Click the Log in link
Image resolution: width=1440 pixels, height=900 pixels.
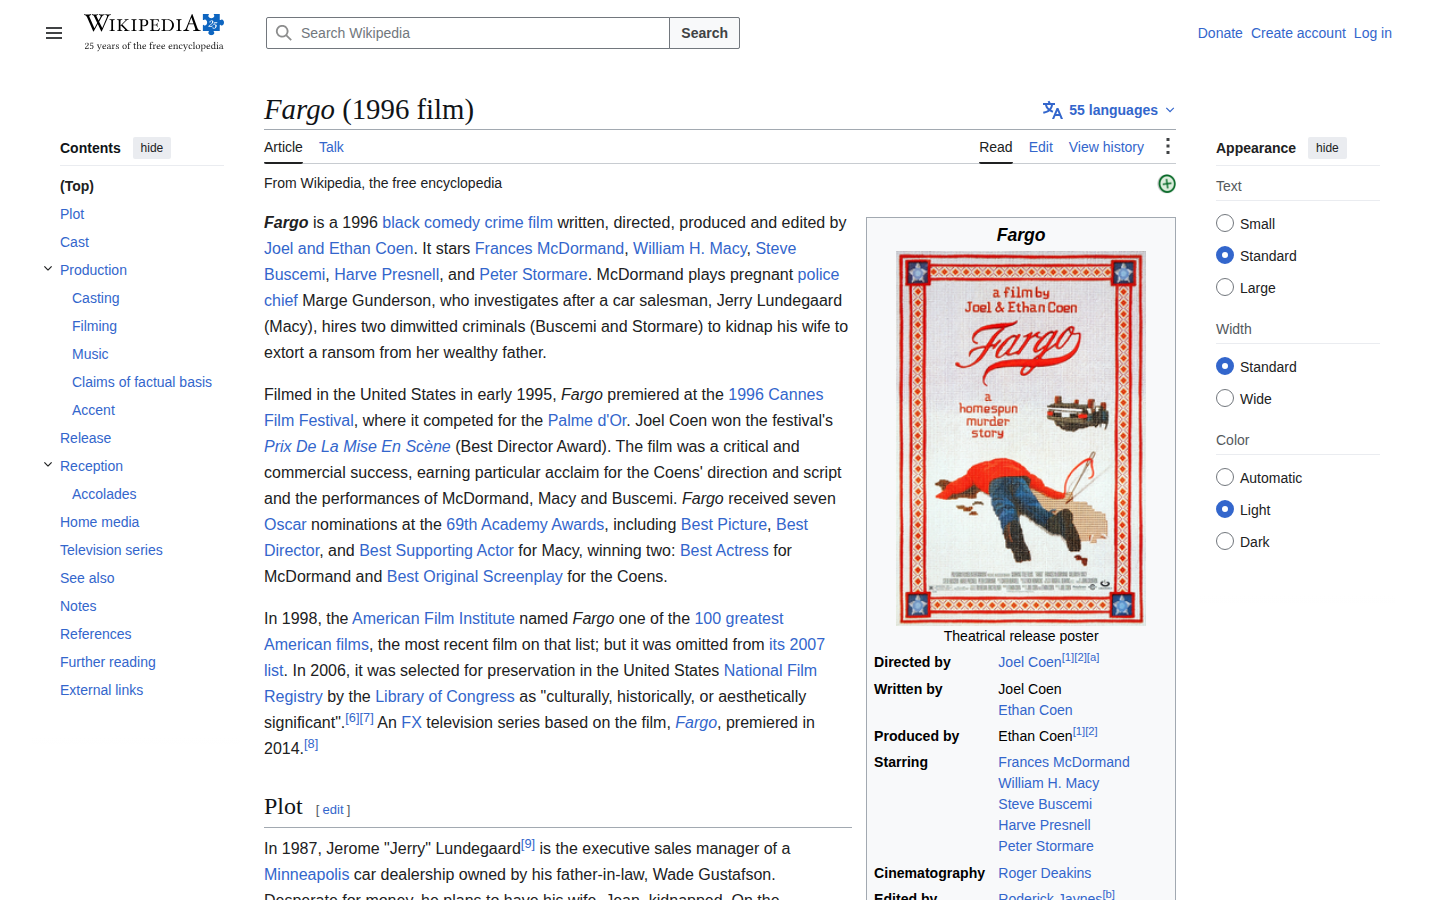pyautogui.click(x=1373, y=33)
